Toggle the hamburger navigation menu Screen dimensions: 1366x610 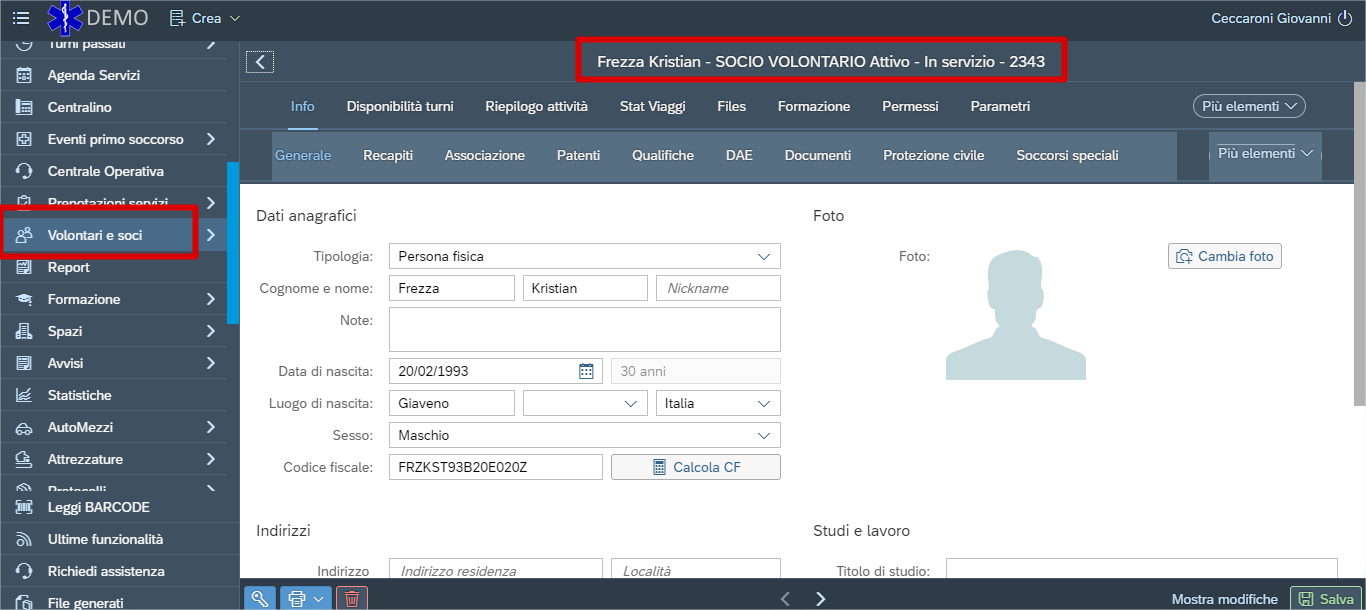(x=20, y=18)
